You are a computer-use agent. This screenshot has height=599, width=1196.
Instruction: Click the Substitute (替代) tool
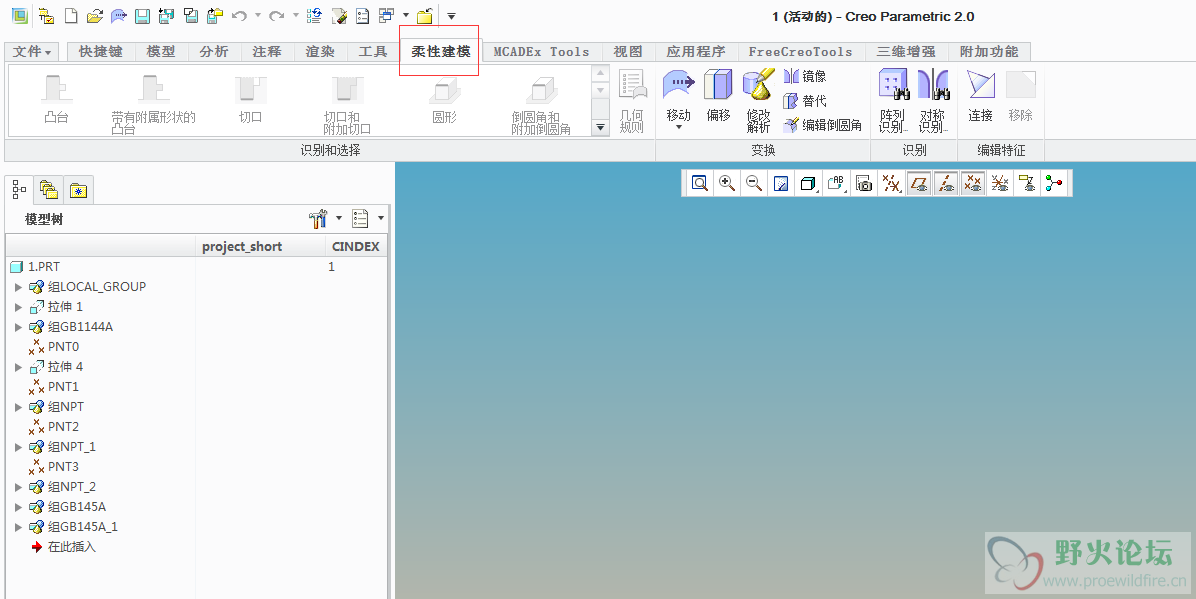click(x=805, y=101)
